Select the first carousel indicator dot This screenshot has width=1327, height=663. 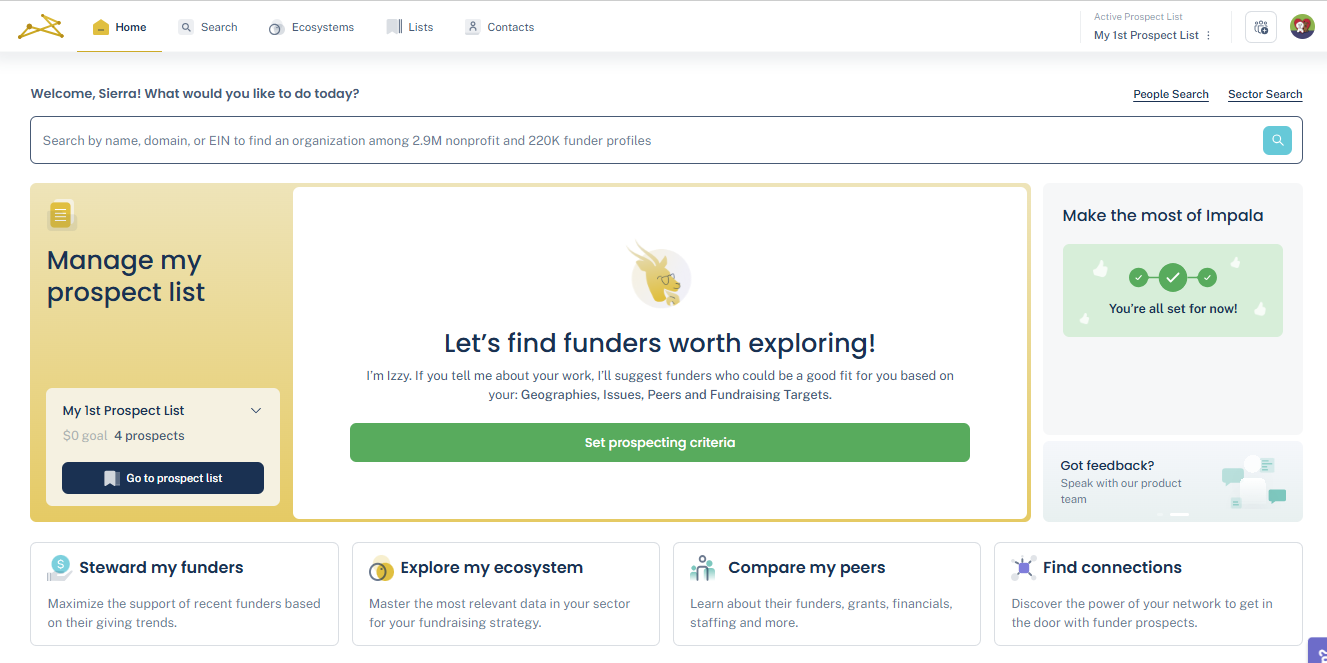1160,514
